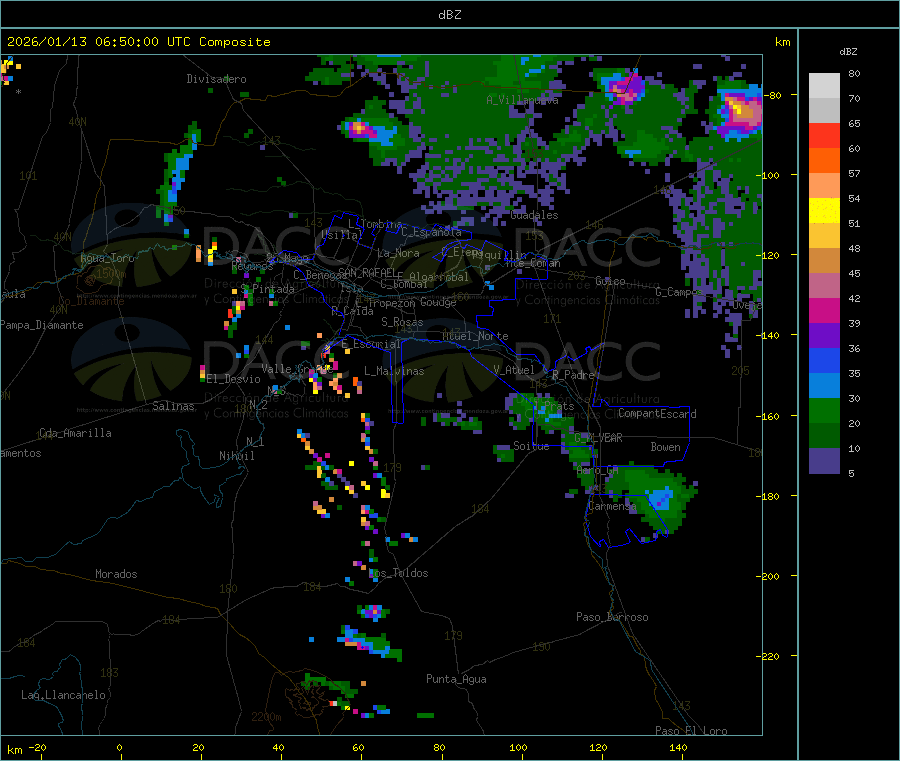This screenshot has height=761, width=900.
Task: Select the S_Rosas map label
Action: (x=402, y=322)
